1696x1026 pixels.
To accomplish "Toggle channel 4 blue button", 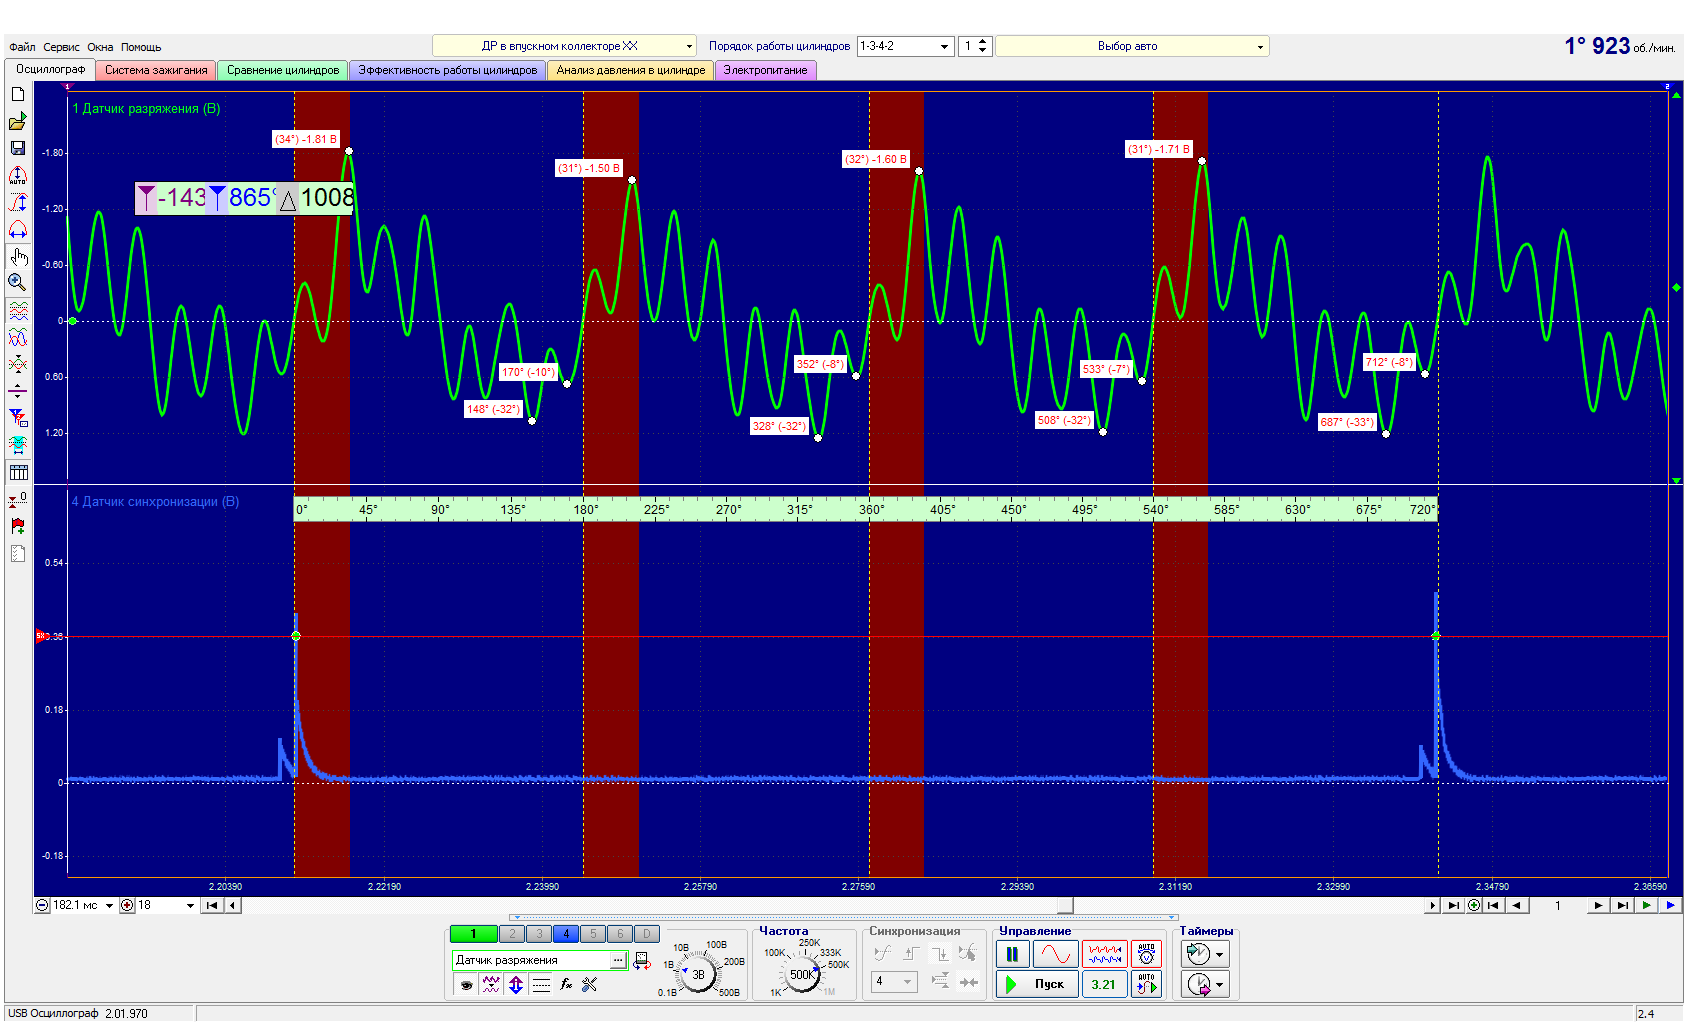I will [x=566, y=934].
